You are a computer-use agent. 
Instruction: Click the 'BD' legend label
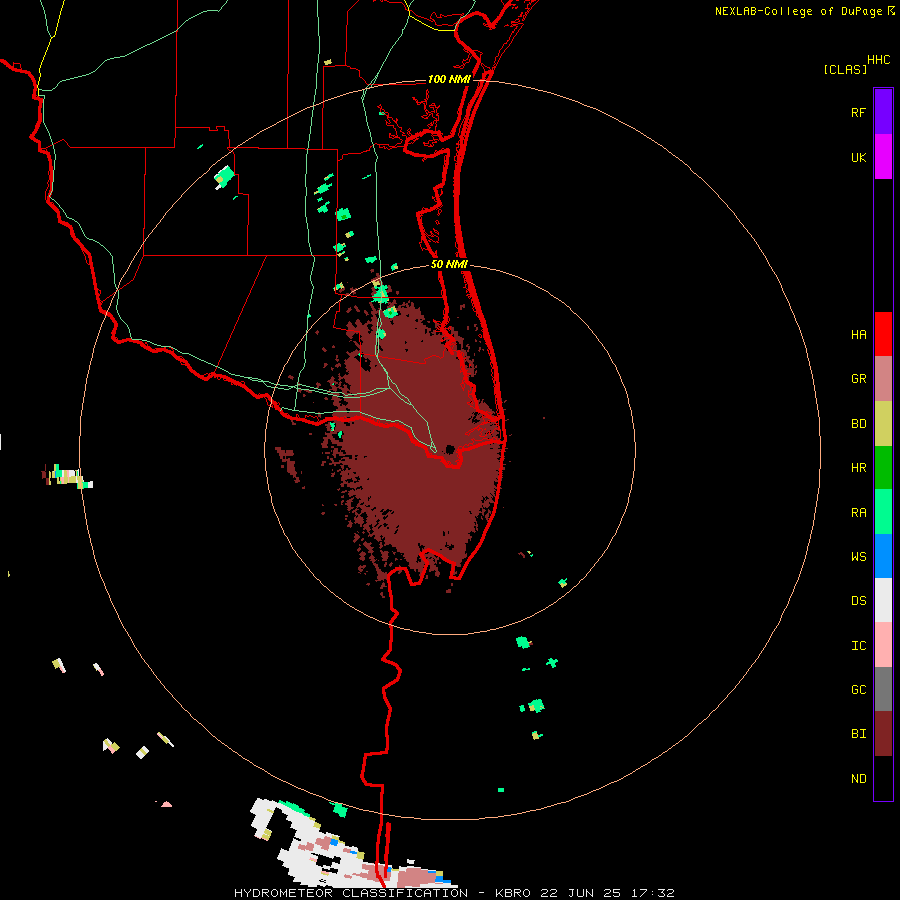858,424
